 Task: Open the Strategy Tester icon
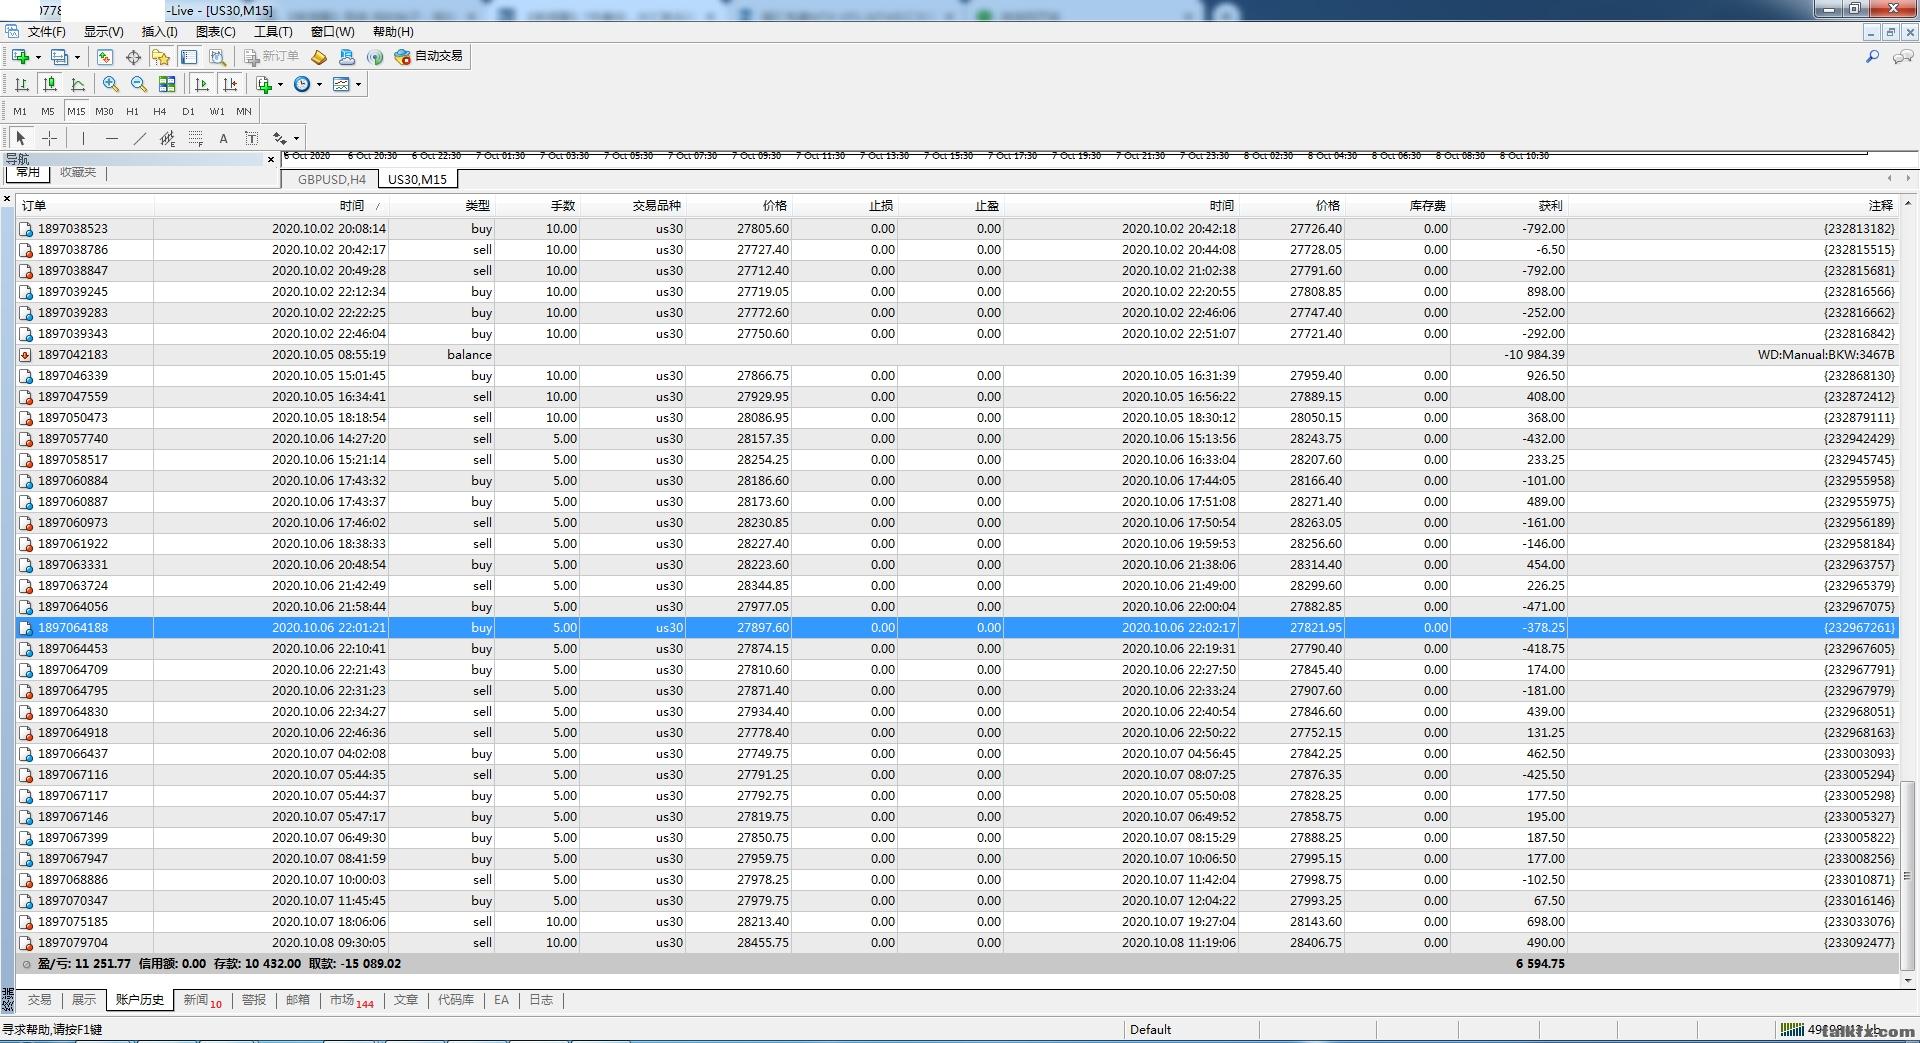pos(217,57)
